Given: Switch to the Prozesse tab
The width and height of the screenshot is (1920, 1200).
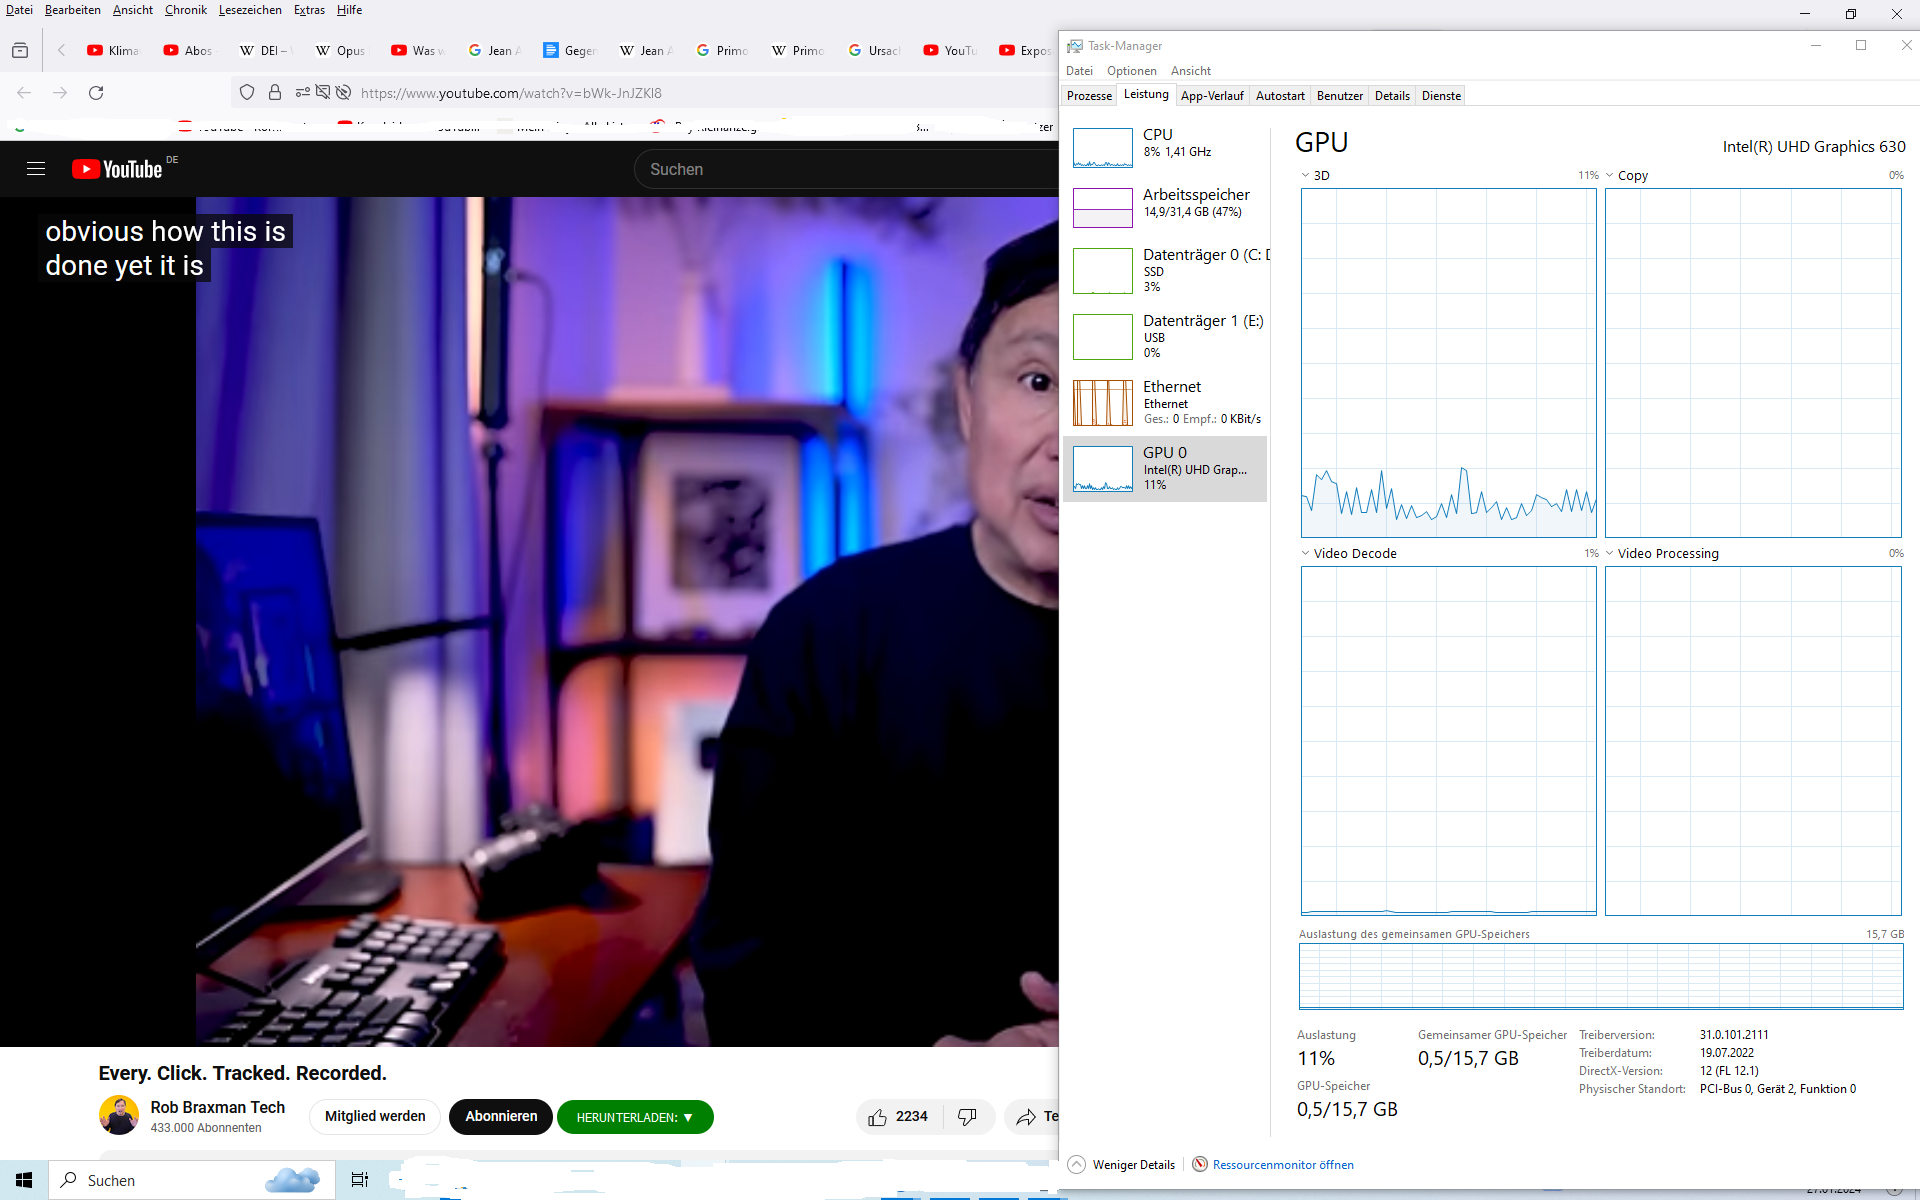Looking at the screenshot, I should [1088, 95].
